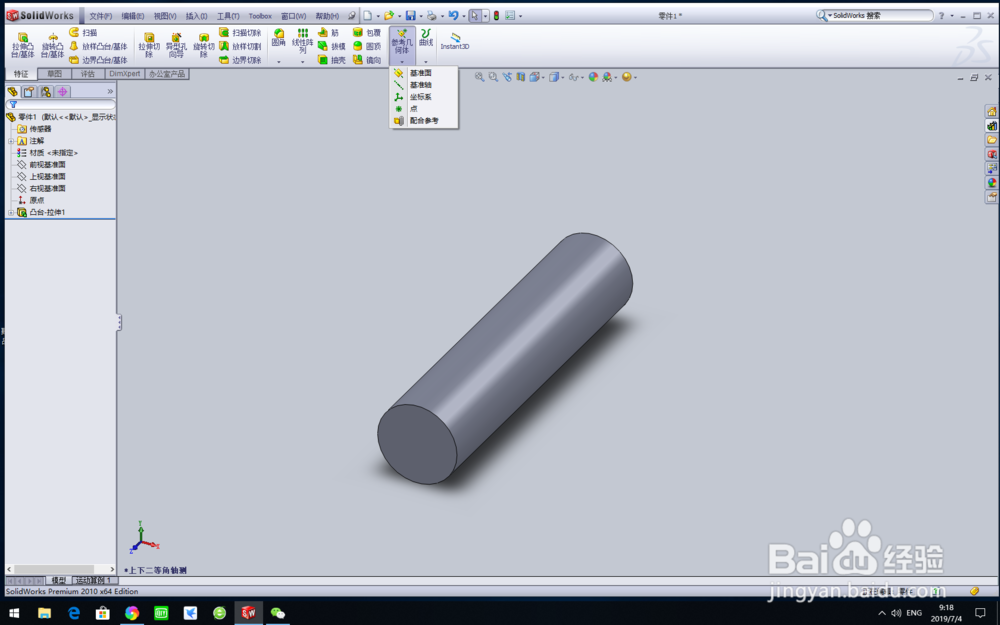Click the zoom to area icon

point(493,77)
